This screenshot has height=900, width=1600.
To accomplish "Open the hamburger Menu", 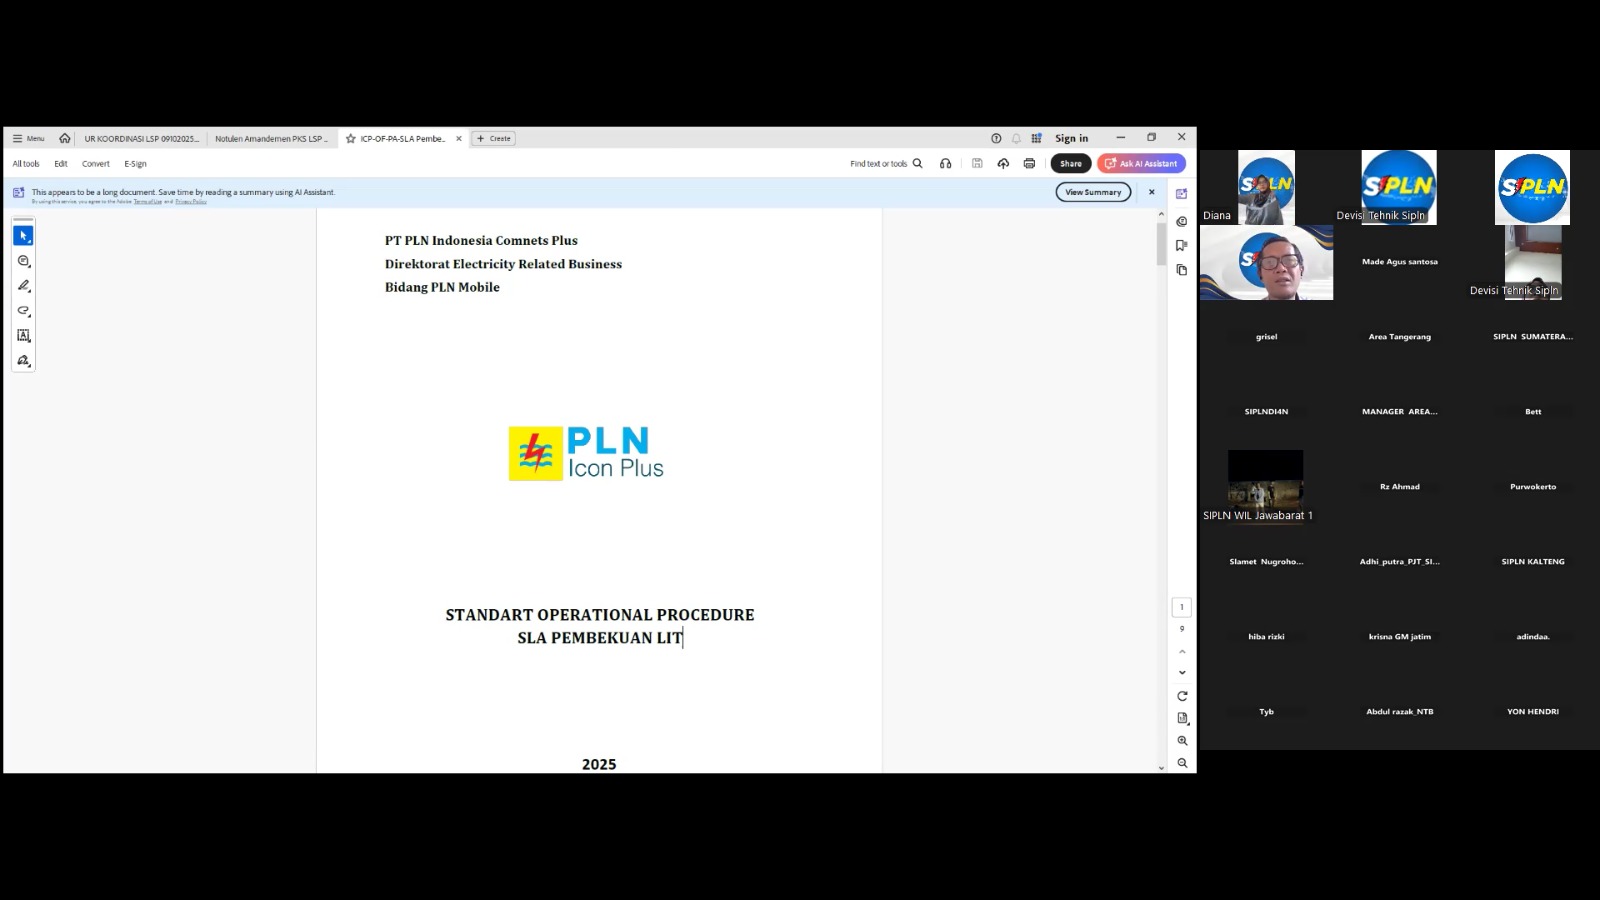I will click(x=28, y=139).
